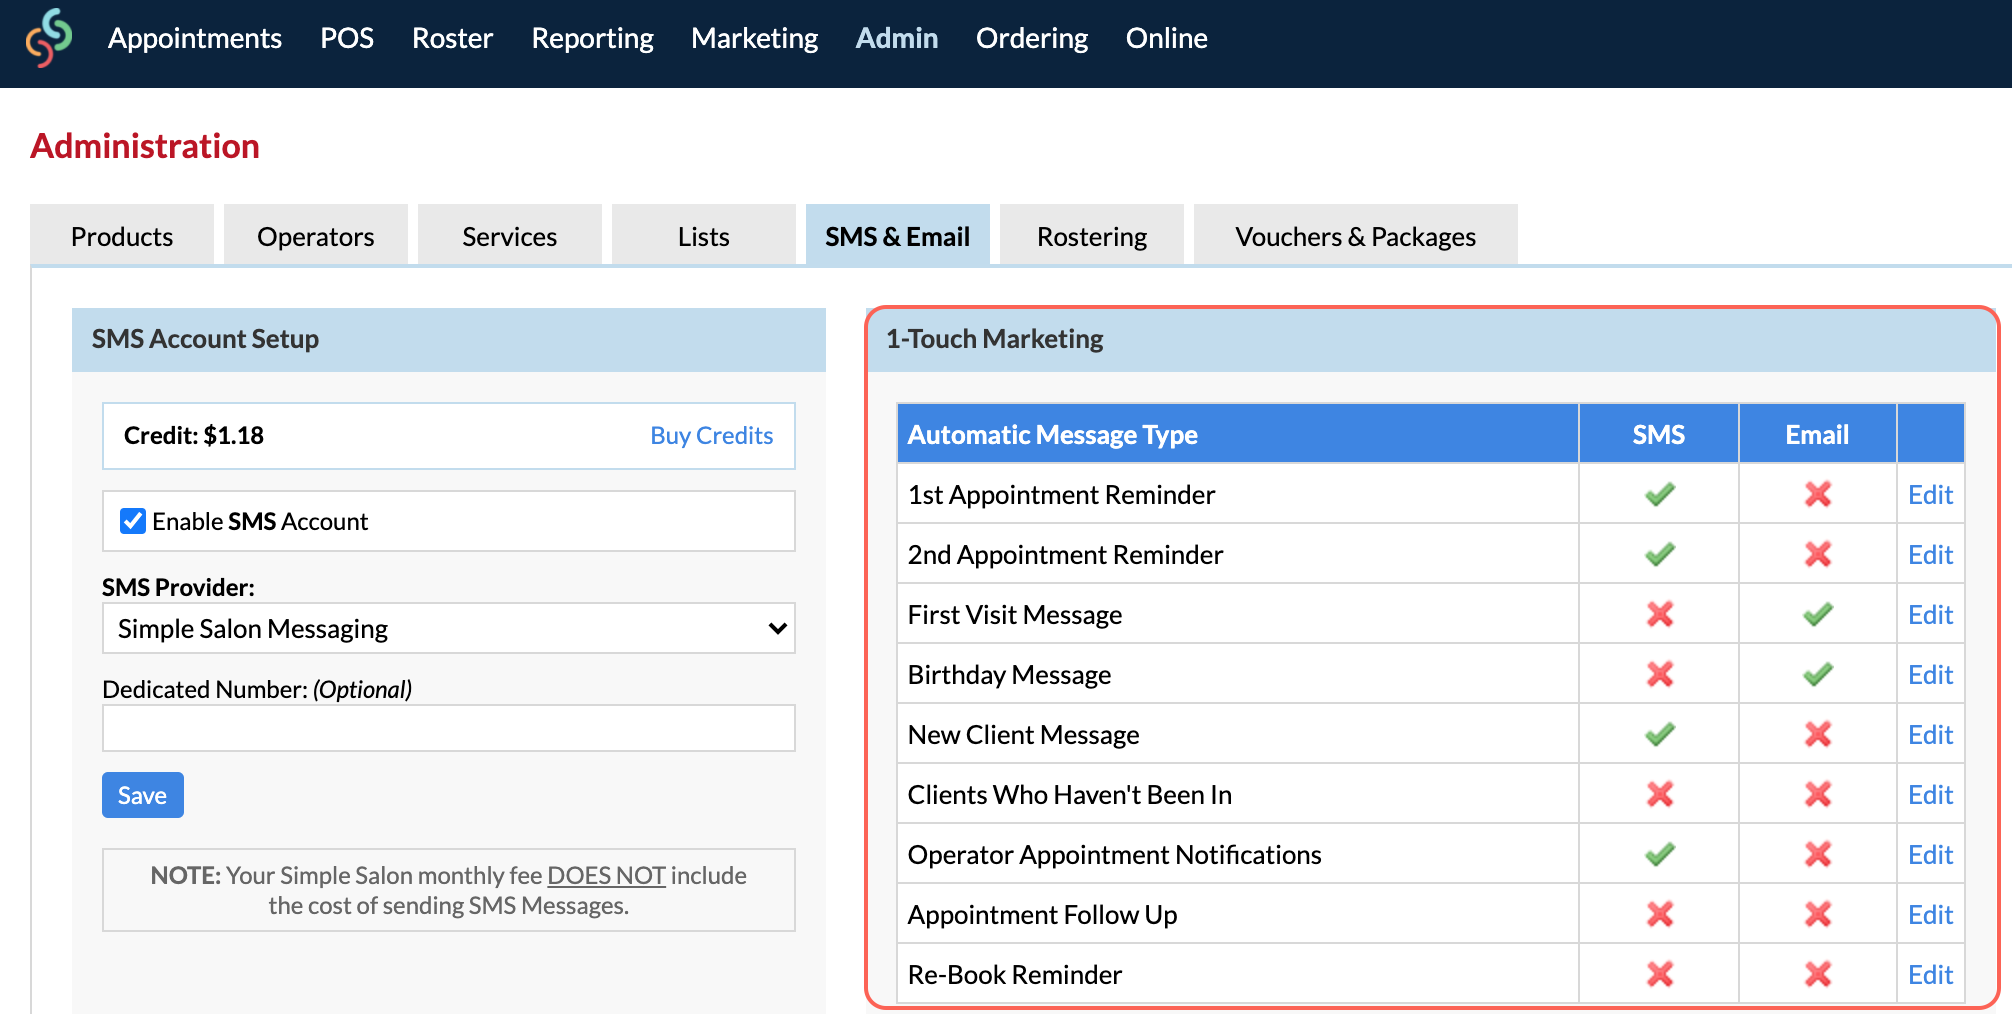Open Marketing in top navigation
Screen dimensions: 2012x1014
[x=755, y=38]
